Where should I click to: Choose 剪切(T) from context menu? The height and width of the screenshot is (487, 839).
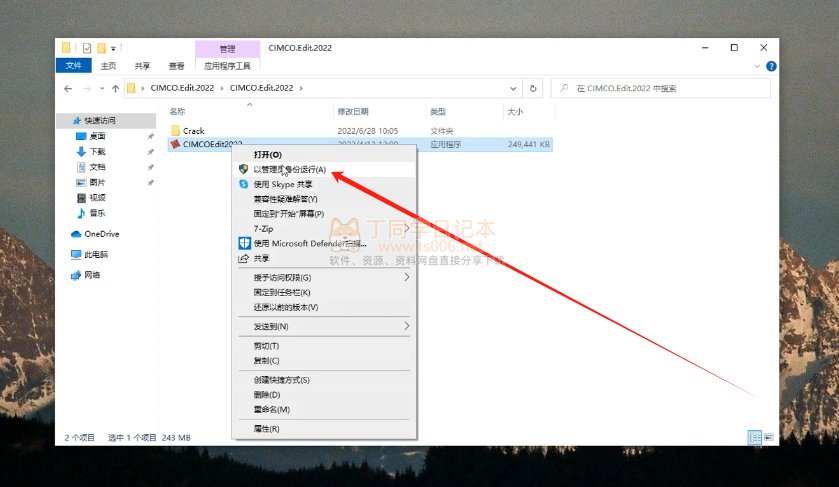[x=324, y=346]
